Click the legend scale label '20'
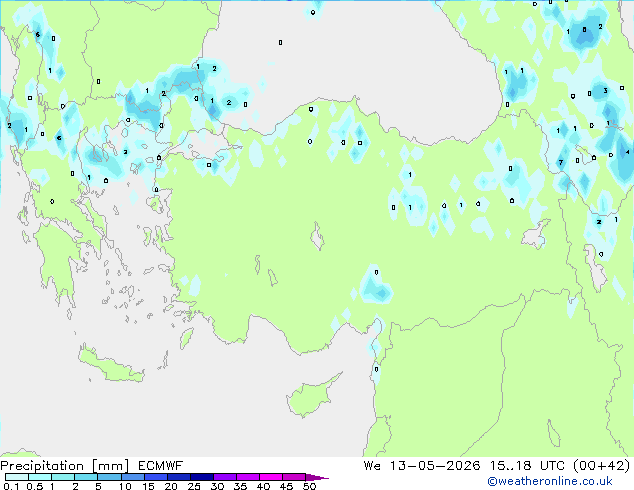634x490 pixels. (x=171, y=486)
